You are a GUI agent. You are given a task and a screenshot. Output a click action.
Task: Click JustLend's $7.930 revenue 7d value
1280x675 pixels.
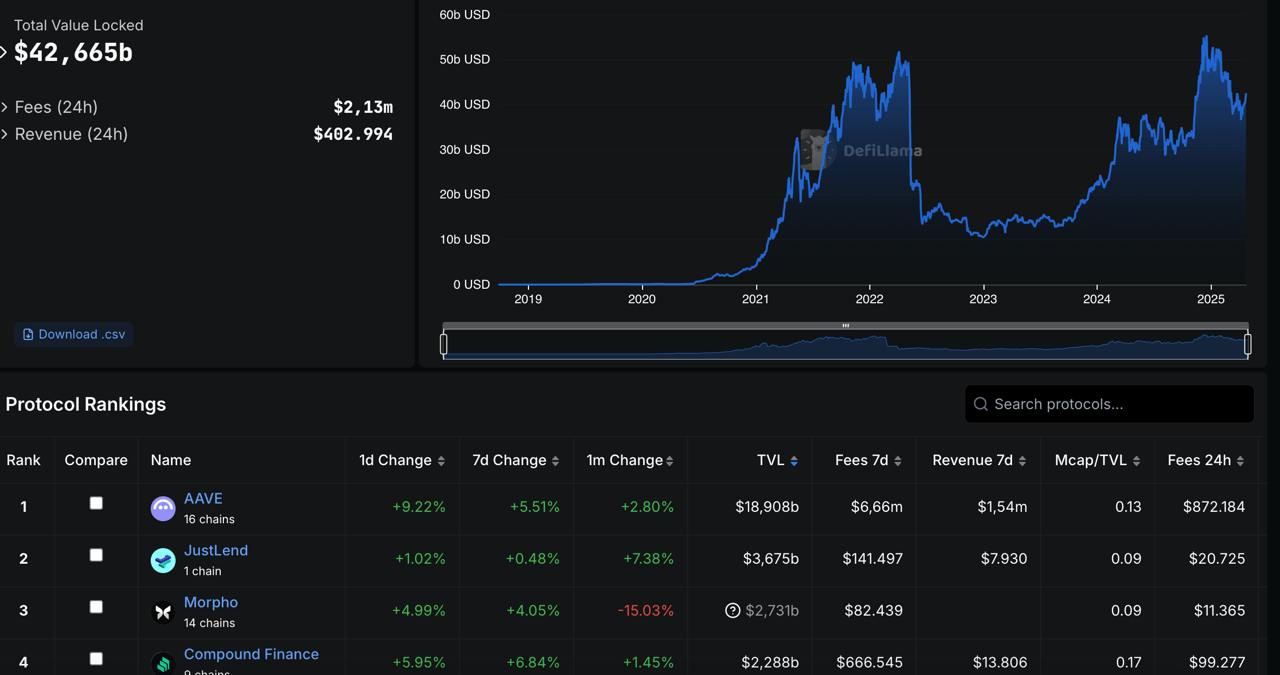tap(1003, 559)
